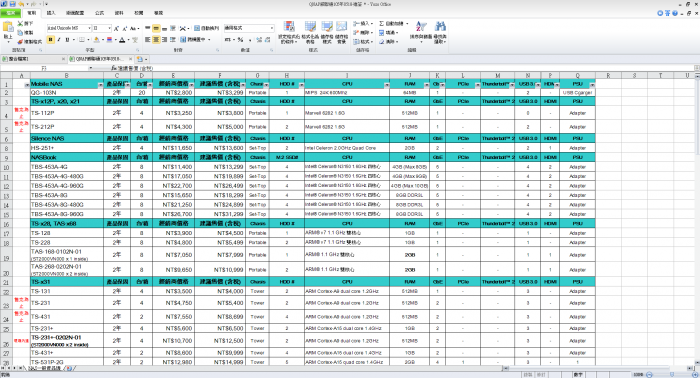Click the blue Help question mark icon
This screenshot has height=378, width=700.
(675, 13)
